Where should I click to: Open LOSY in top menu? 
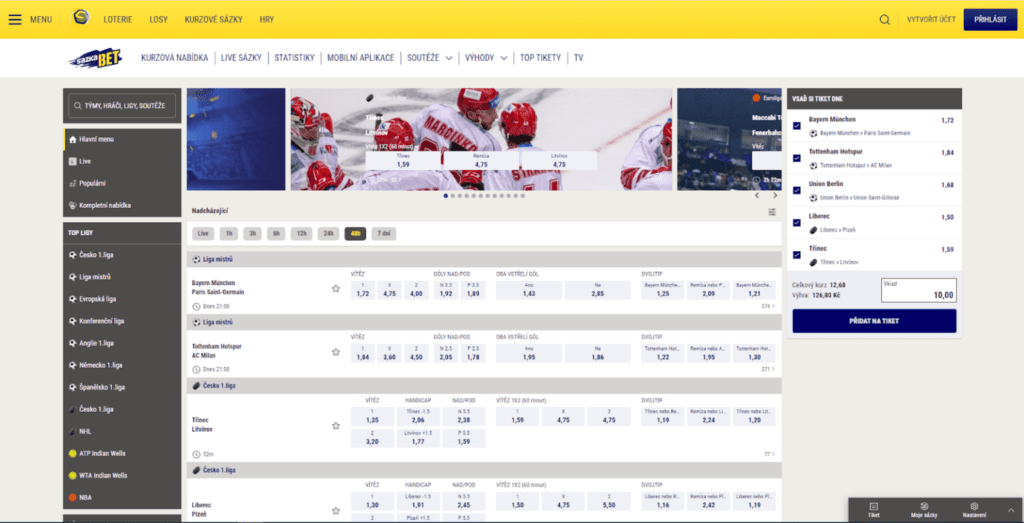(158, 20)
